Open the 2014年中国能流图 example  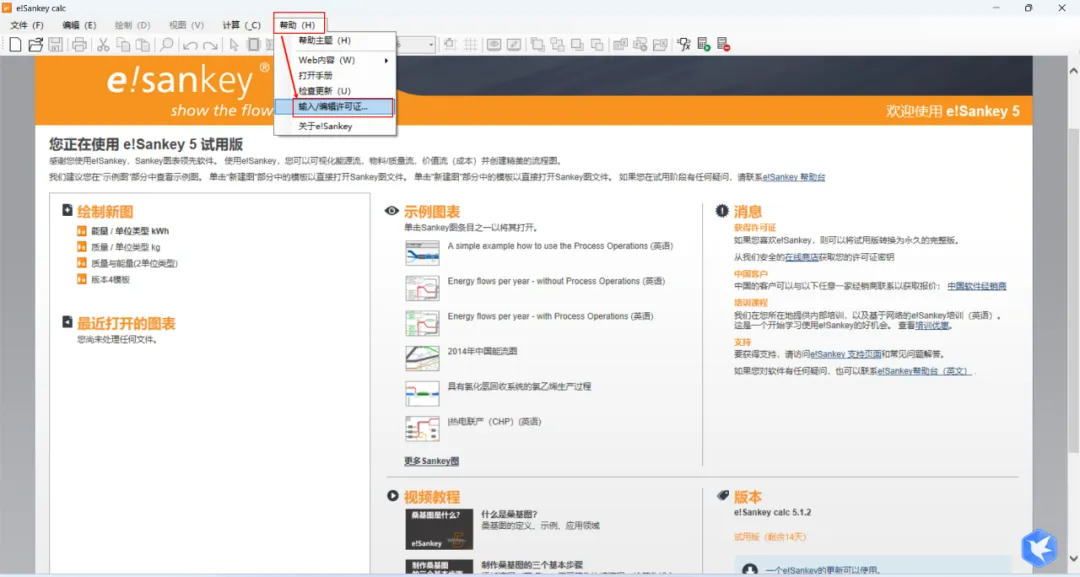(482, 351)
